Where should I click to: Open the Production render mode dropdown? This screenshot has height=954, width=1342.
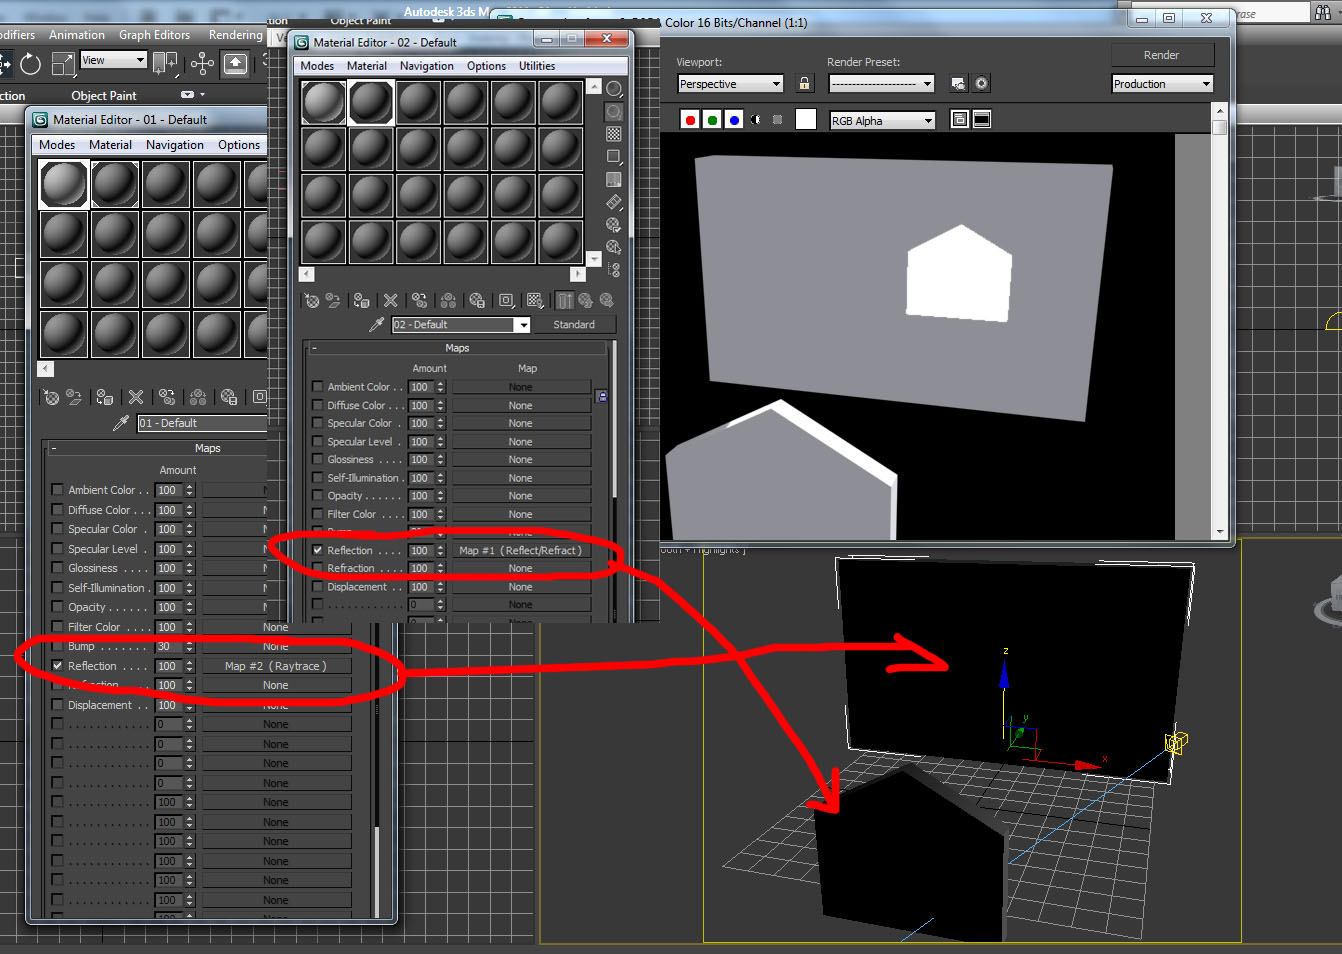click(1162, 84)
